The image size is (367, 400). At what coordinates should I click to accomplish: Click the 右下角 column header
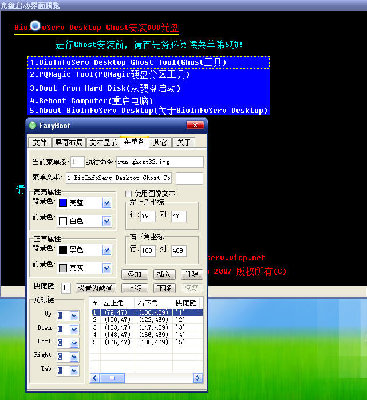tap(154, 303)
